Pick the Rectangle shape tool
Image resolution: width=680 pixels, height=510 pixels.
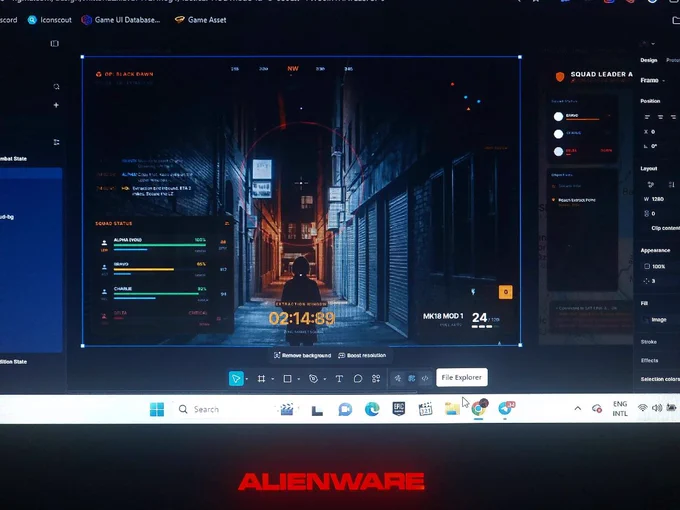(287, 379)
